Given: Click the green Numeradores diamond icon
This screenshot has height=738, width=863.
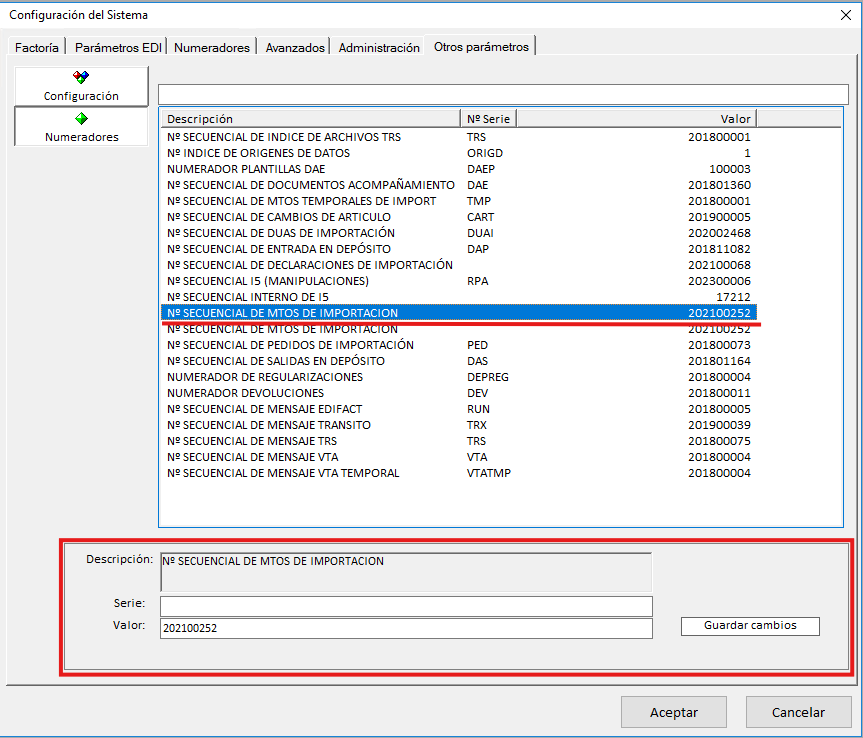Looking at the screenshot, I should coord(81,118).
